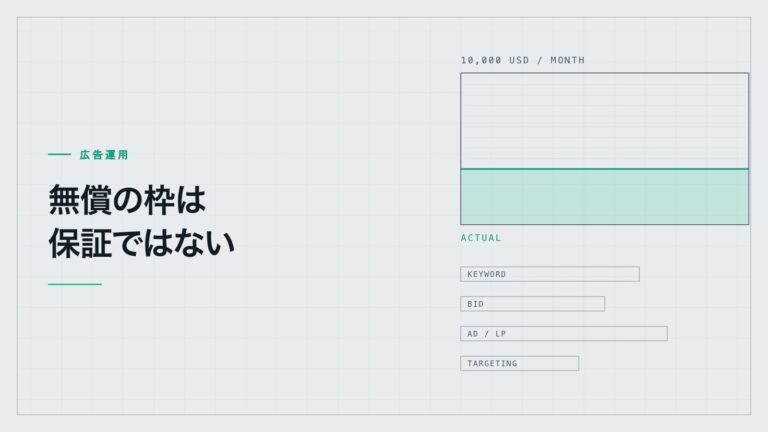The image size is (768, 432).
Task: Click the green underline below the headline
Action: tap(75, 284)
